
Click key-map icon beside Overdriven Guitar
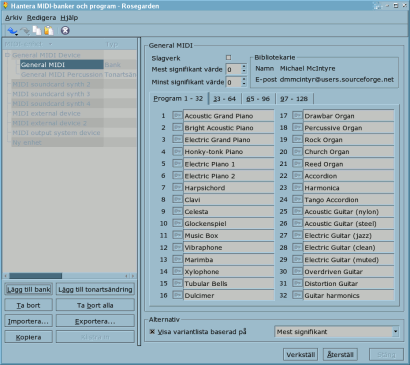297,271
